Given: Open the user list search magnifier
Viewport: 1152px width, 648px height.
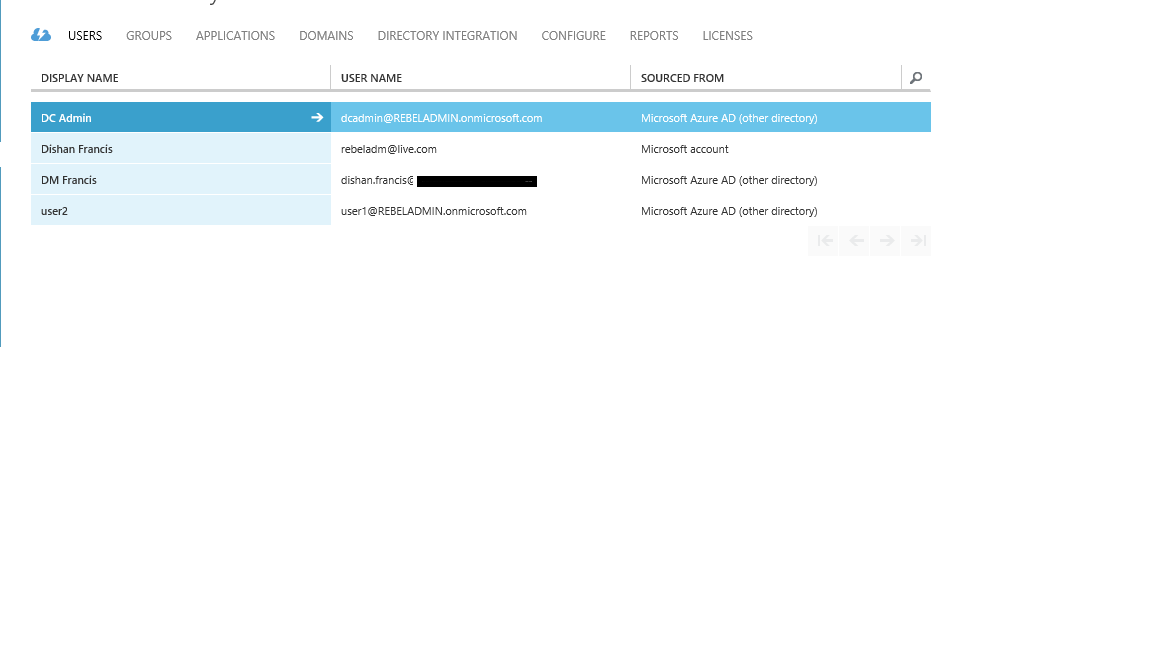Looking at the screenshot, I should 916,78.
